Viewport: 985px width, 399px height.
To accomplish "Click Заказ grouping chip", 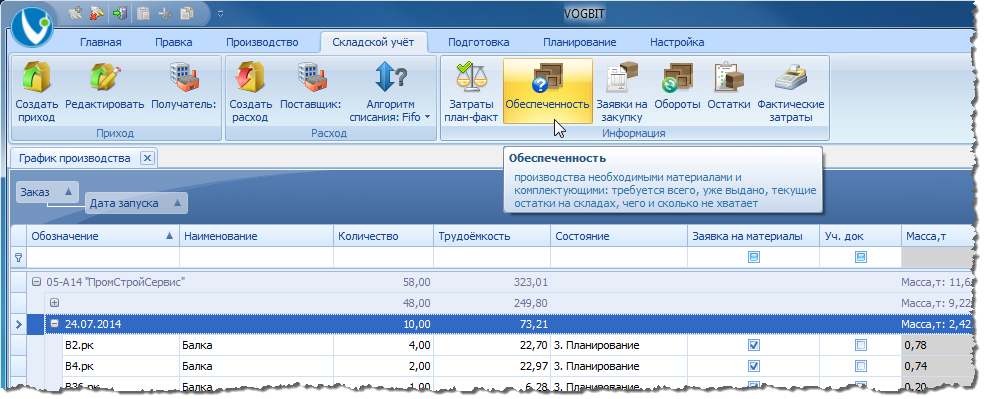I will tap(48, 192).
